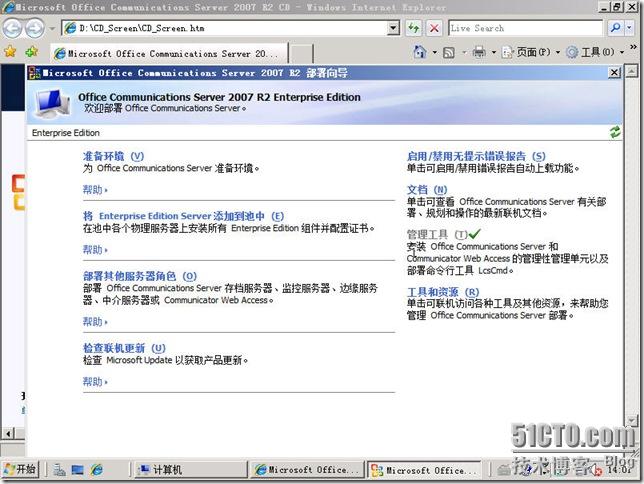Screen dimensions: 644x484
Task: Click the red Stop loading icon
Action: [x=434, y=28]
